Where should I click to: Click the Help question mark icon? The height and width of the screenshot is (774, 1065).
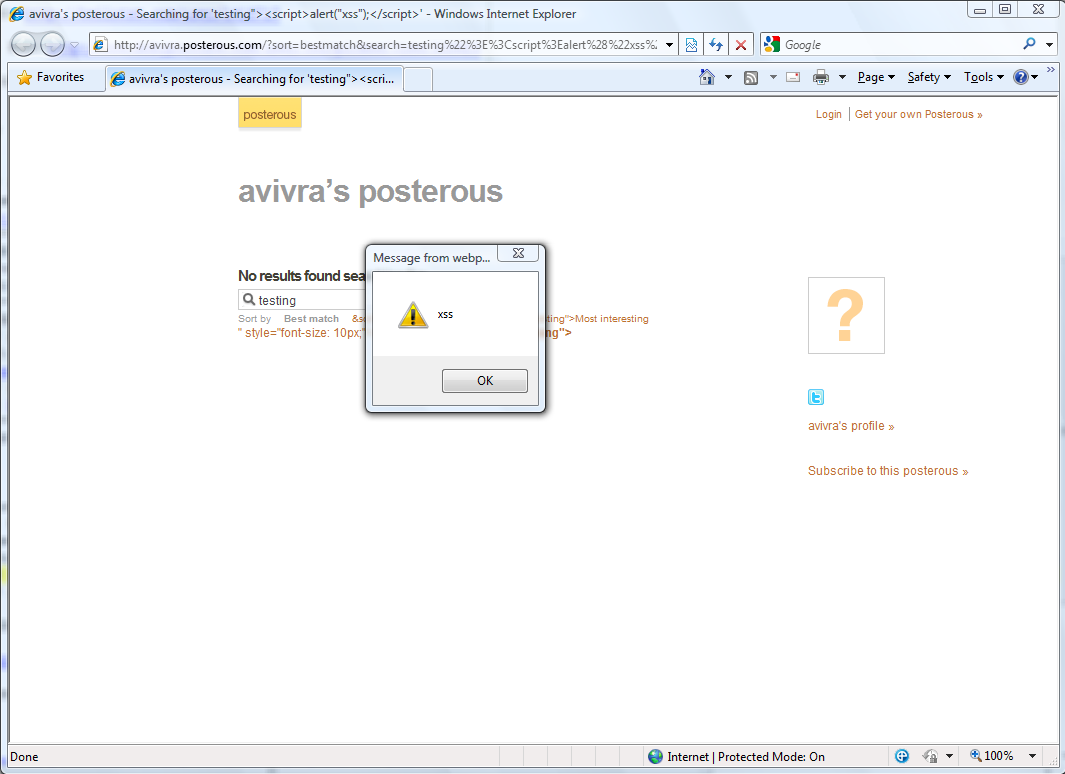tap(1020, 77)
